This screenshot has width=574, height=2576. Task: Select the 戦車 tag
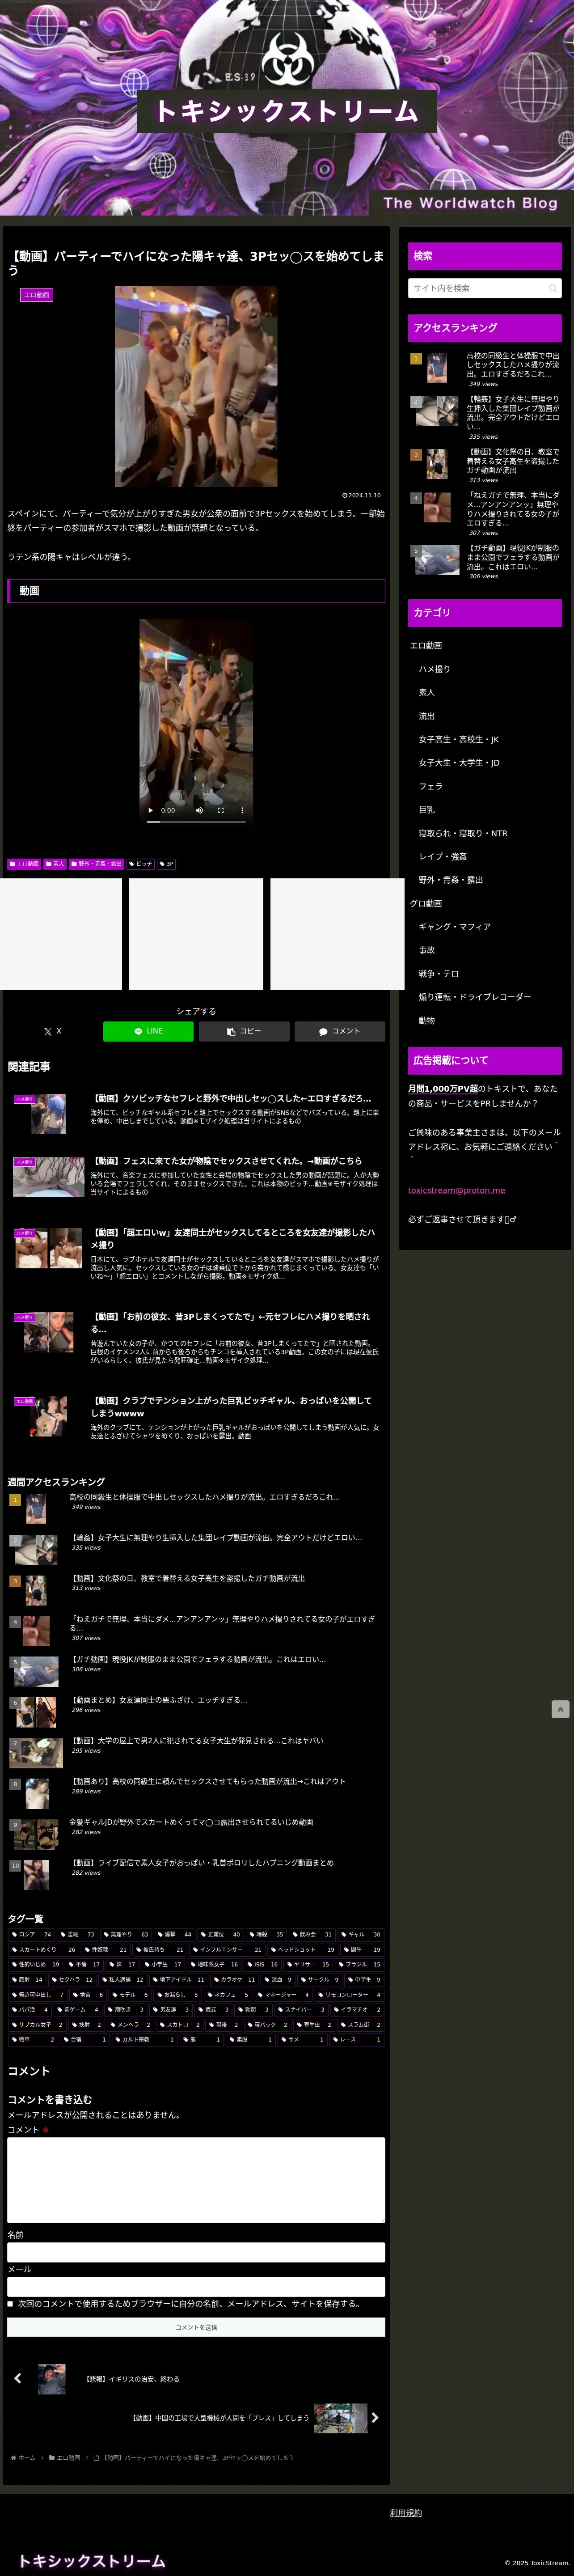[33, 2039]
